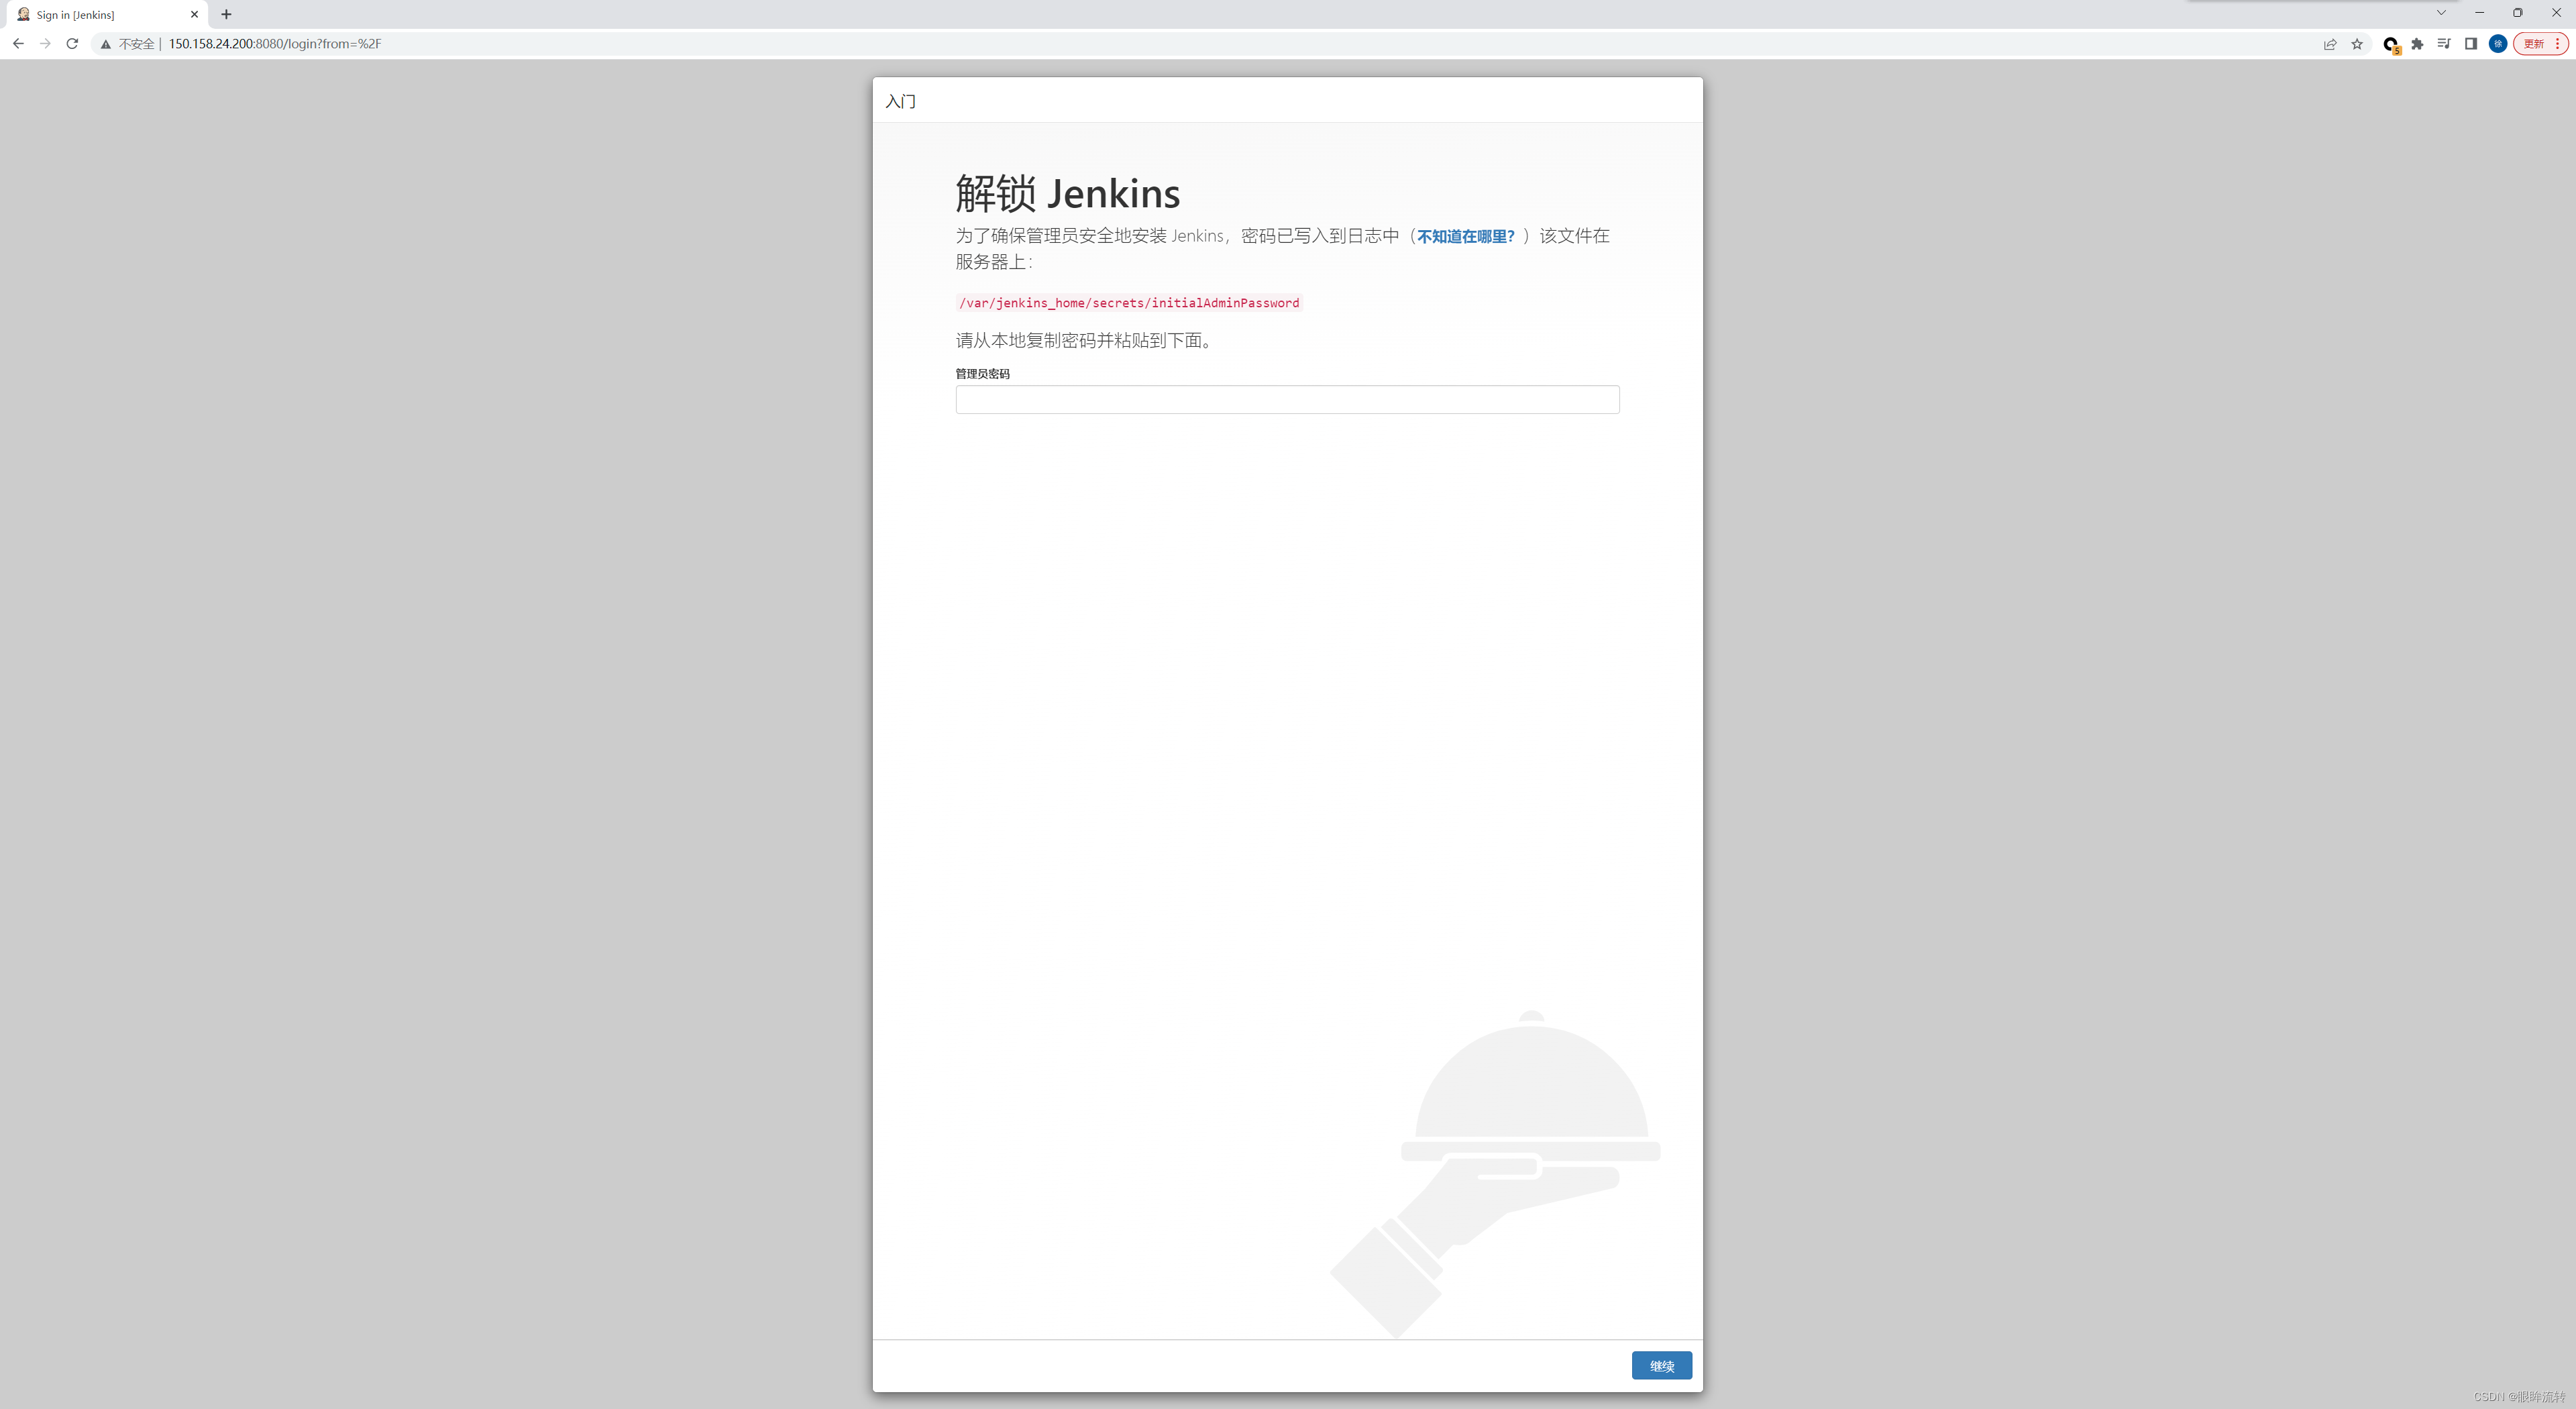Viewport: 2576px width, 1409px height.
Task: Click the 解锁 Jenkins heading
Action: [1067, 193]
